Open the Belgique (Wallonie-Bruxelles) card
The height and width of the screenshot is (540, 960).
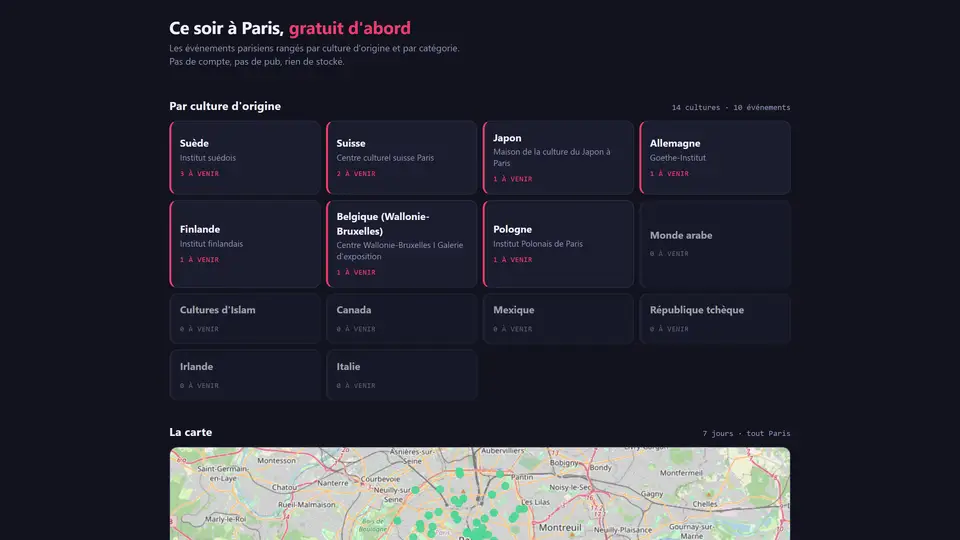point(402,244)
